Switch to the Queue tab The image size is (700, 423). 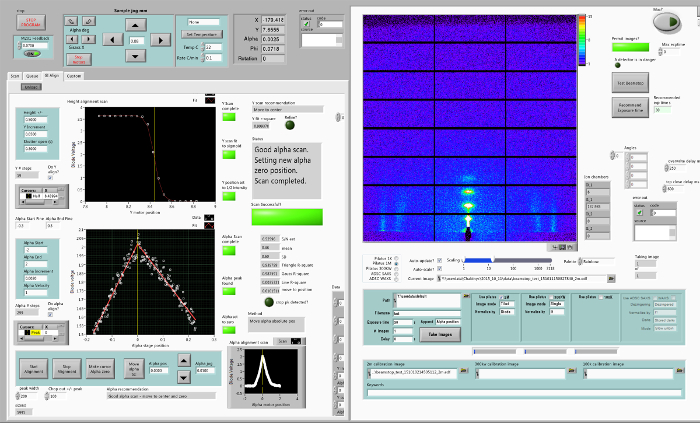tap(33, 75)
